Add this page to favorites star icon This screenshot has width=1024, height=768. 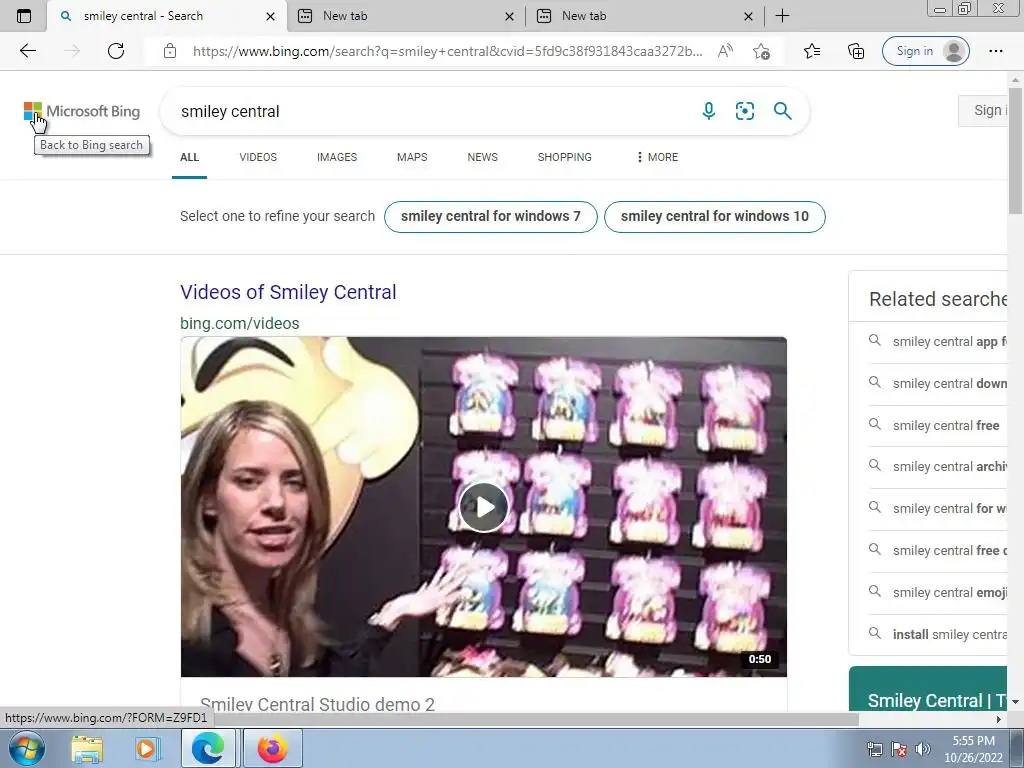pos(761,51)
